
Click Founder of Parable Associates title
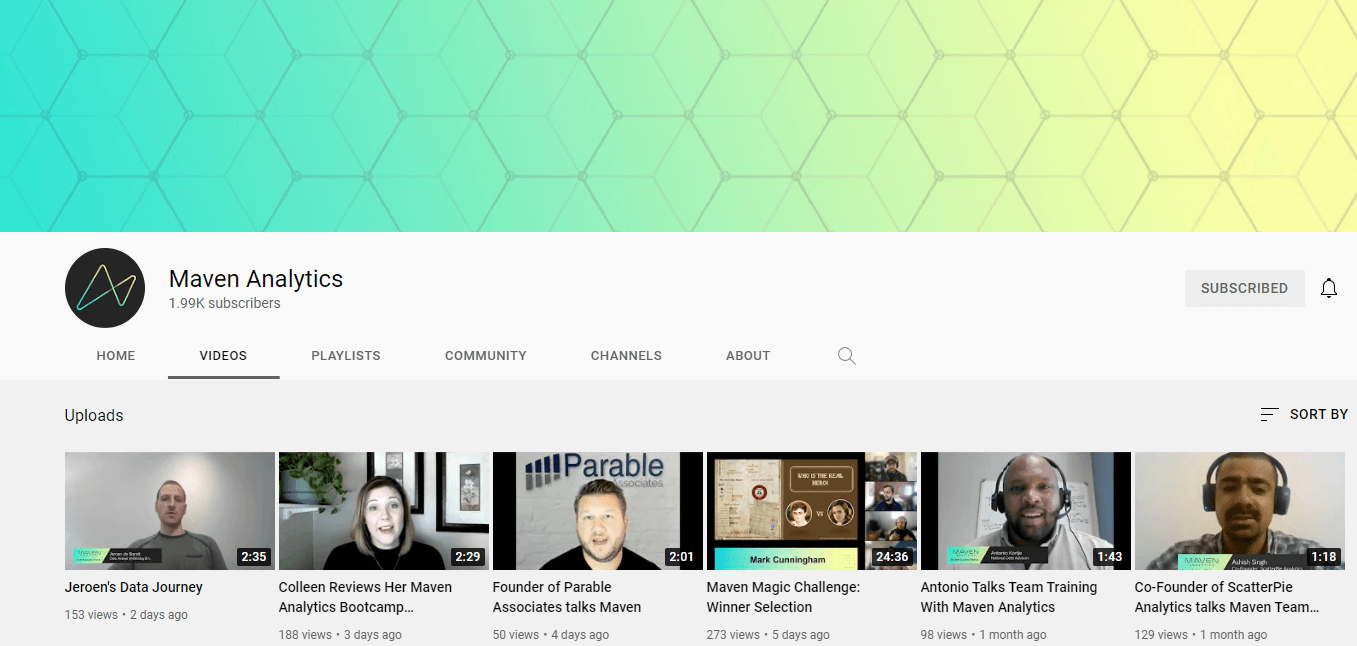[567, 597]
